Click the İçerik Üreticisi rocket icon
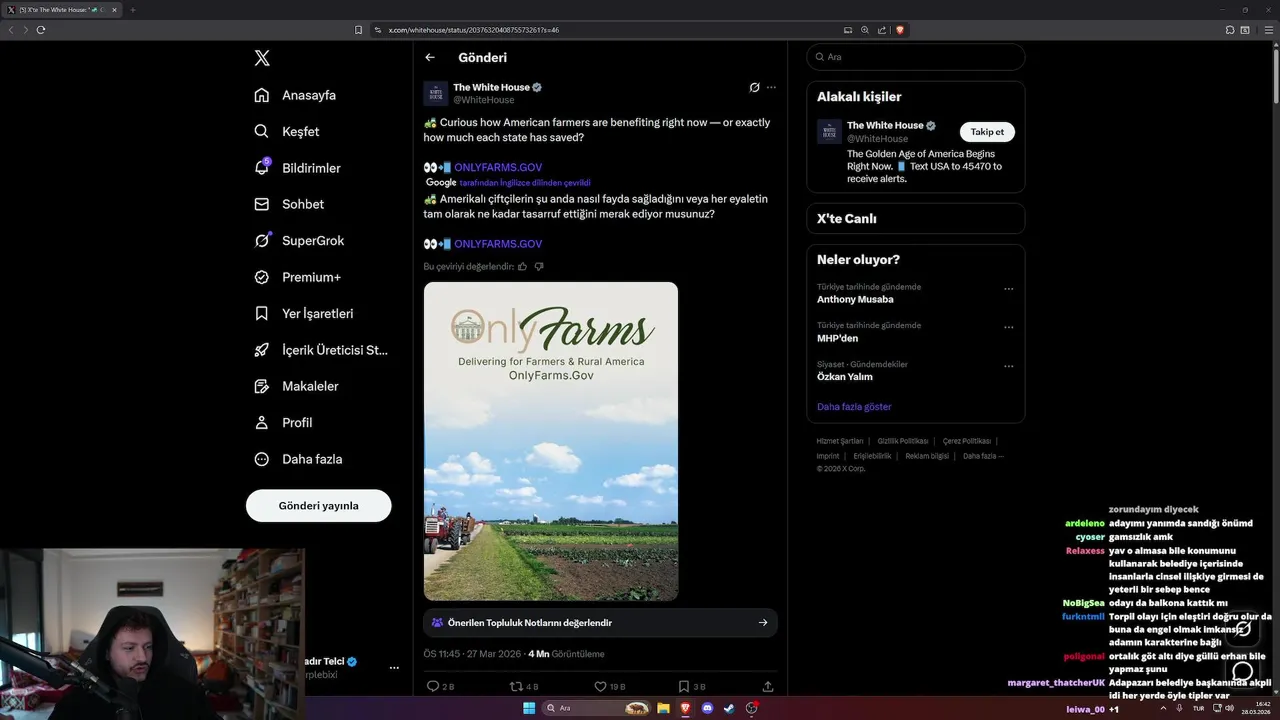 click(262, 350)
